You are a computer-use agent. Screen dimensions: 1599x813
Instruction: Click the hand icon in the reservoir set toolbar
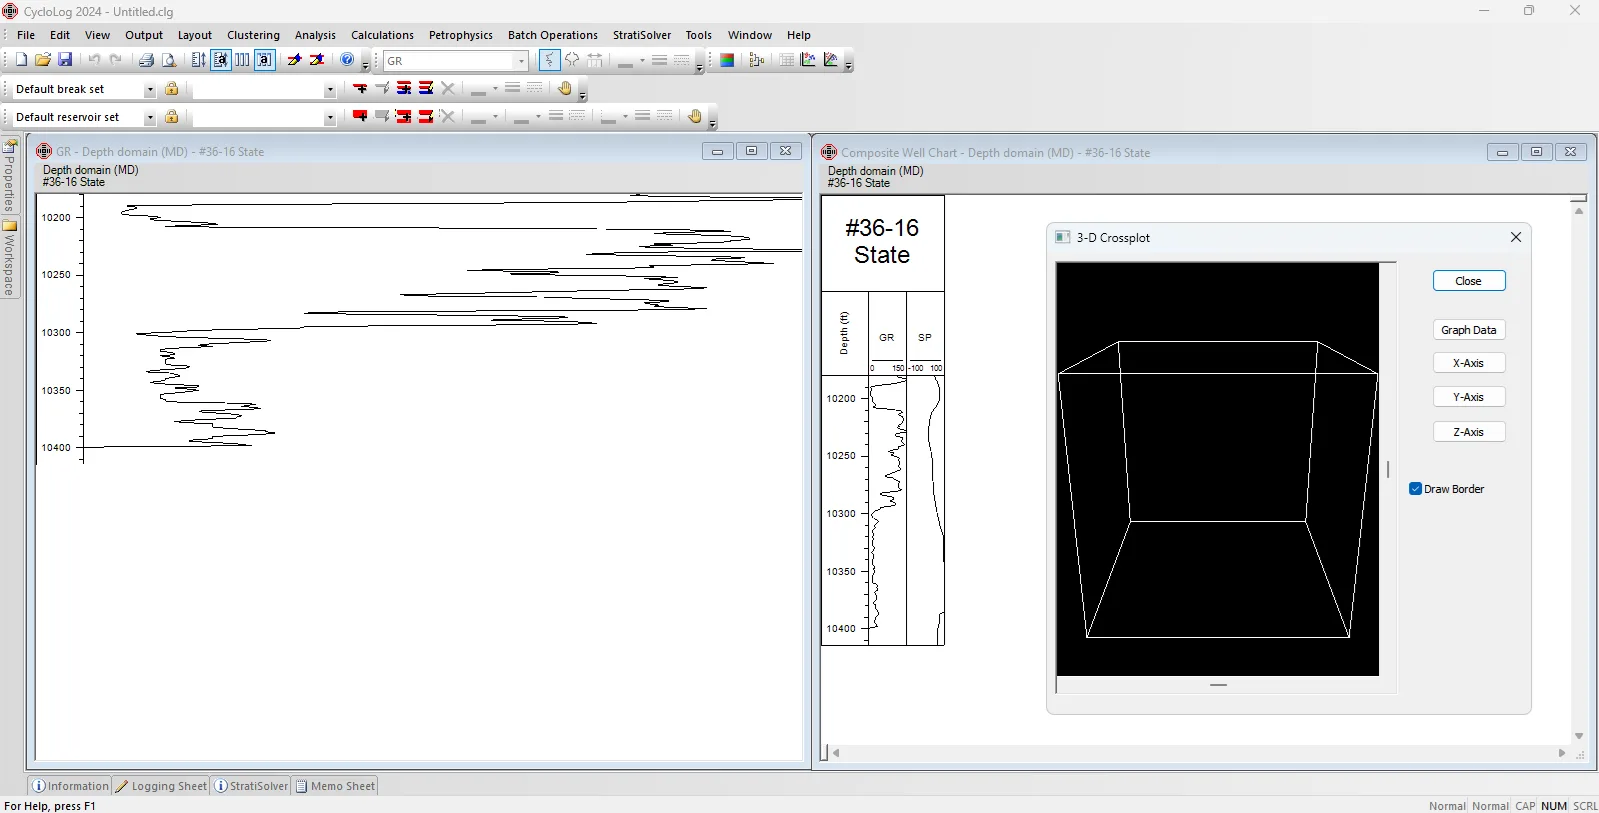pyautogui.click(x=695, y=116)
